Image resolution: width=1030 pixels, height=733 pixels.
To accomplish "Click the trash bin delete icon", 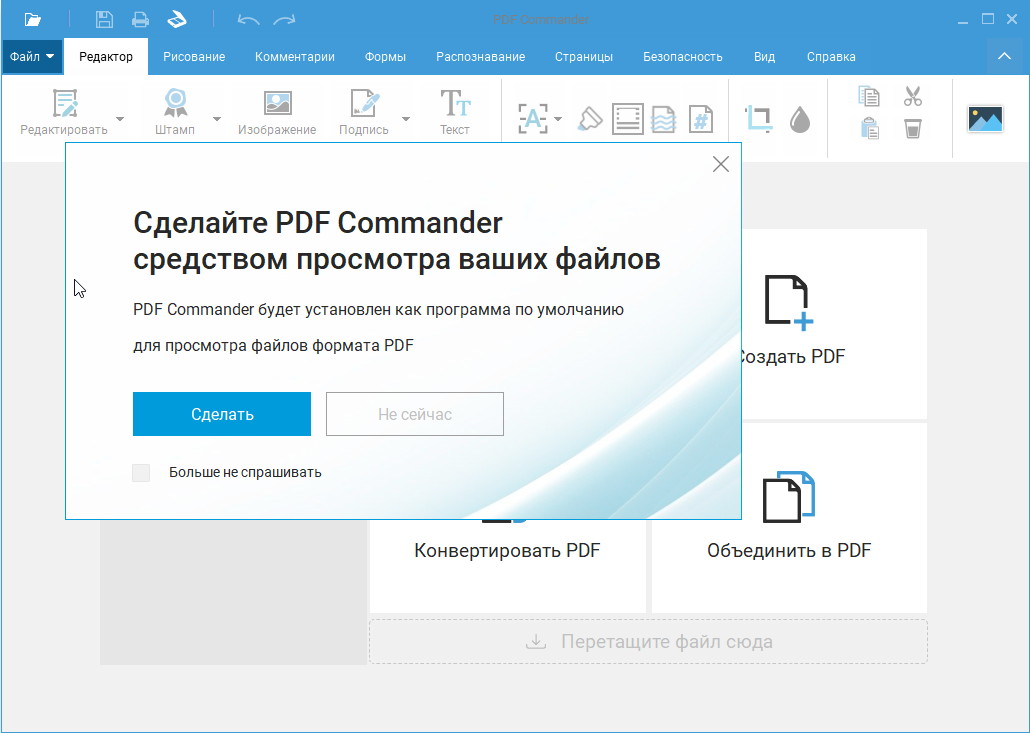I will pos(912,128).
